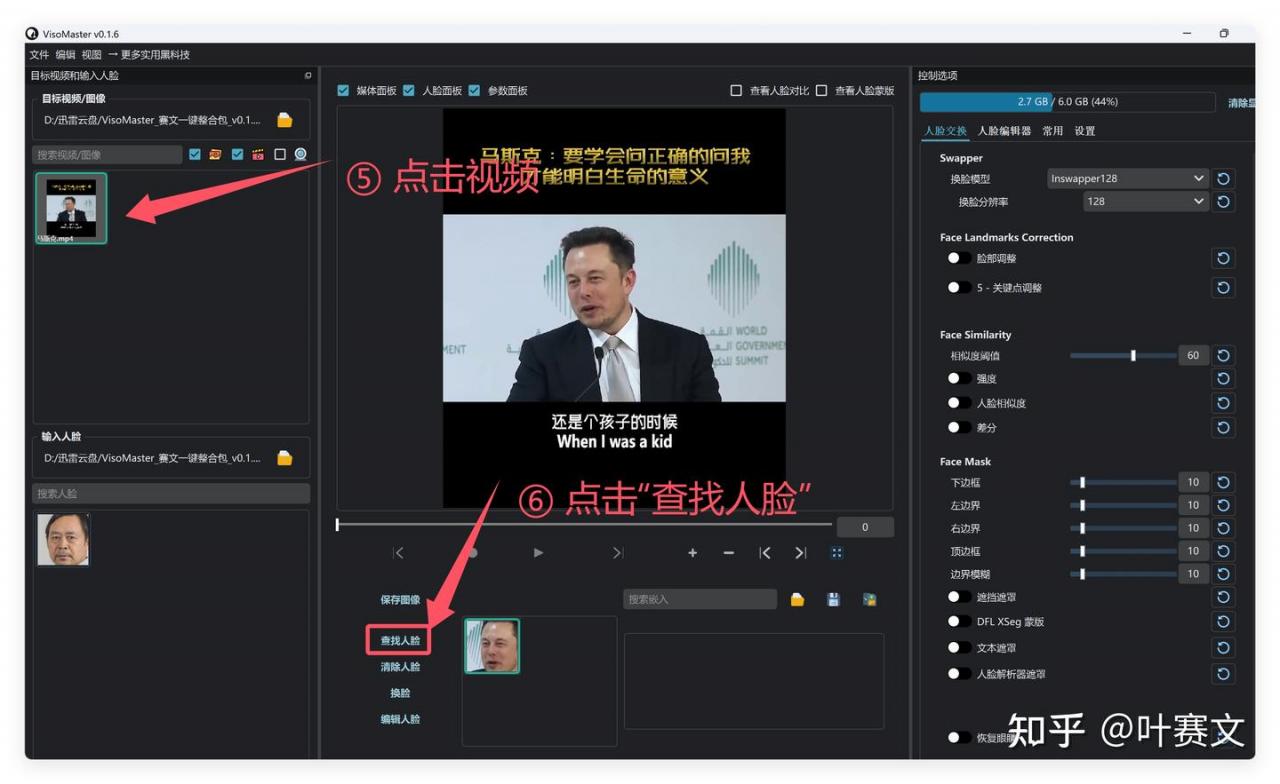This screenshot has height=784, width=1280.
Task: Reset 右边界 value
Action: (1223, 528)
